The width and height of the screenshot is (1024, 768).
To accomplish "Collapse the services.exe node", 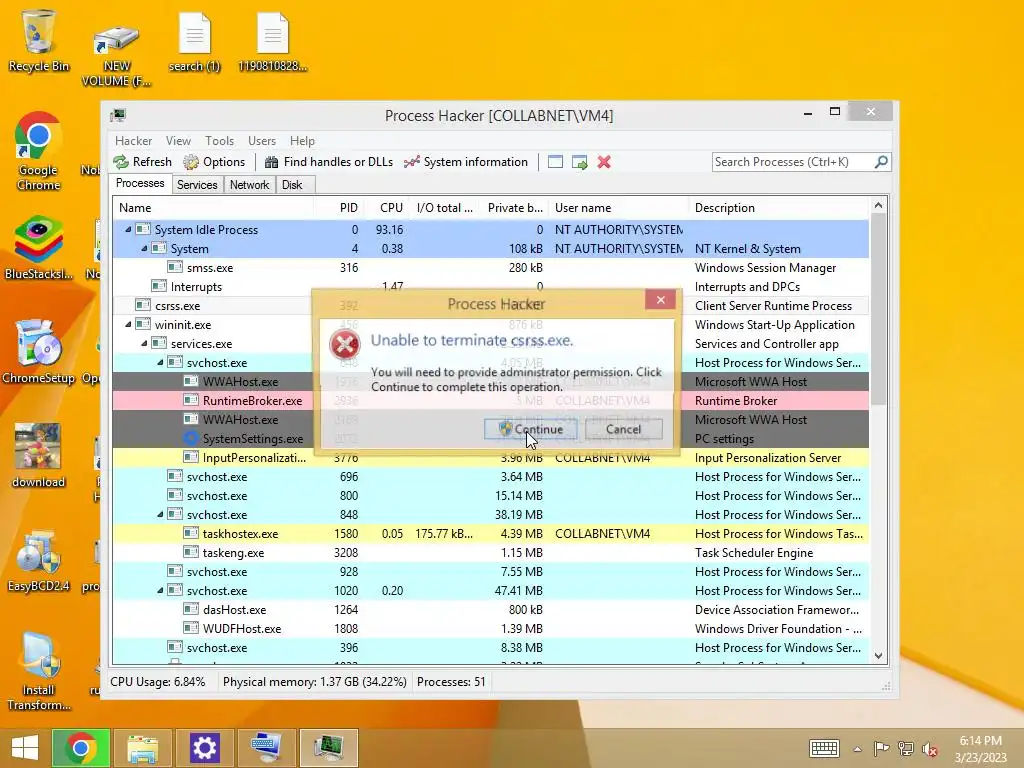I will tap(144, 343).
